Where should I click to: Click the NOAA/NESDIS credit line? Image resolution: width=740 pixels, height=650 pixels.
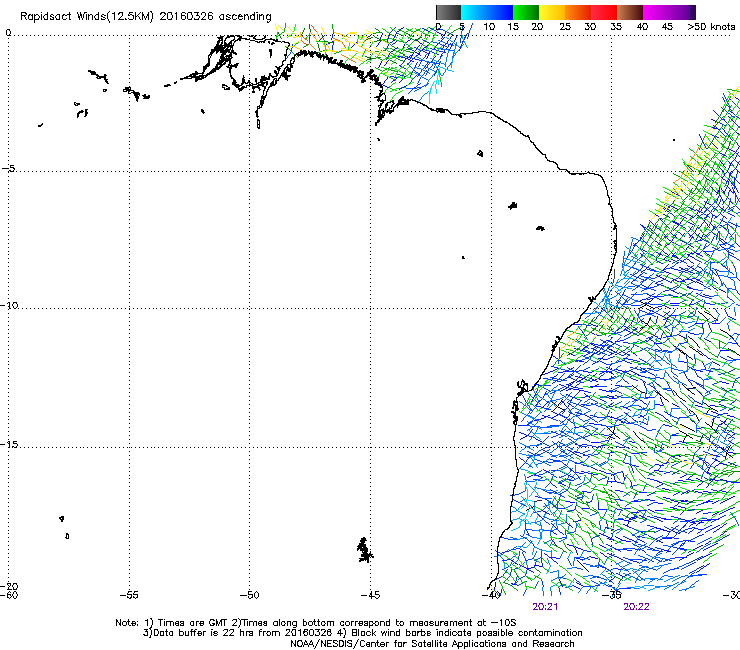[x=432, y=643]
